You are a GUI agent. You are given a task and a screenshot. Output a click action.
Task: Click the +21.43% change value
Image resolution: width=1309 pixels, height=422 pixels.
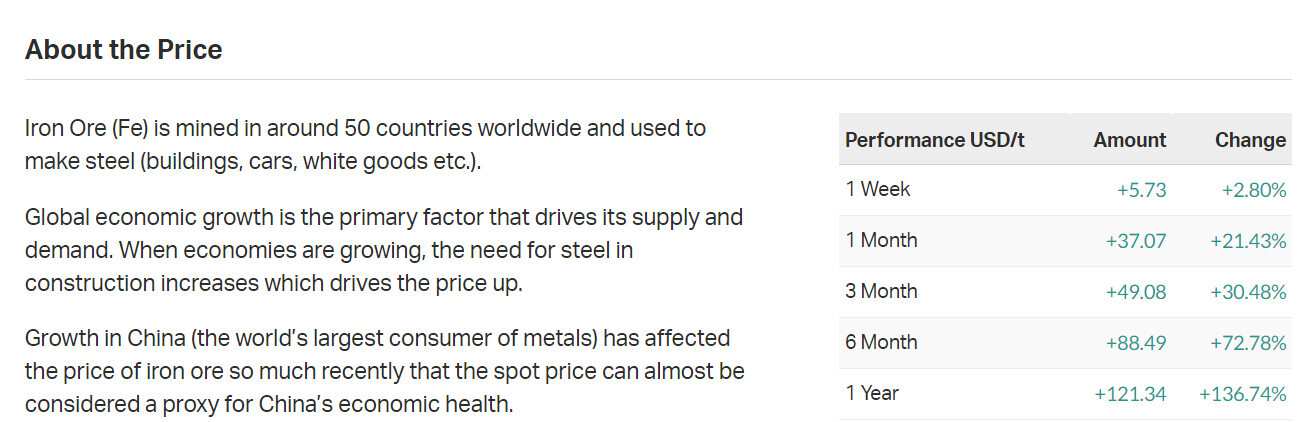(1249, 241)
